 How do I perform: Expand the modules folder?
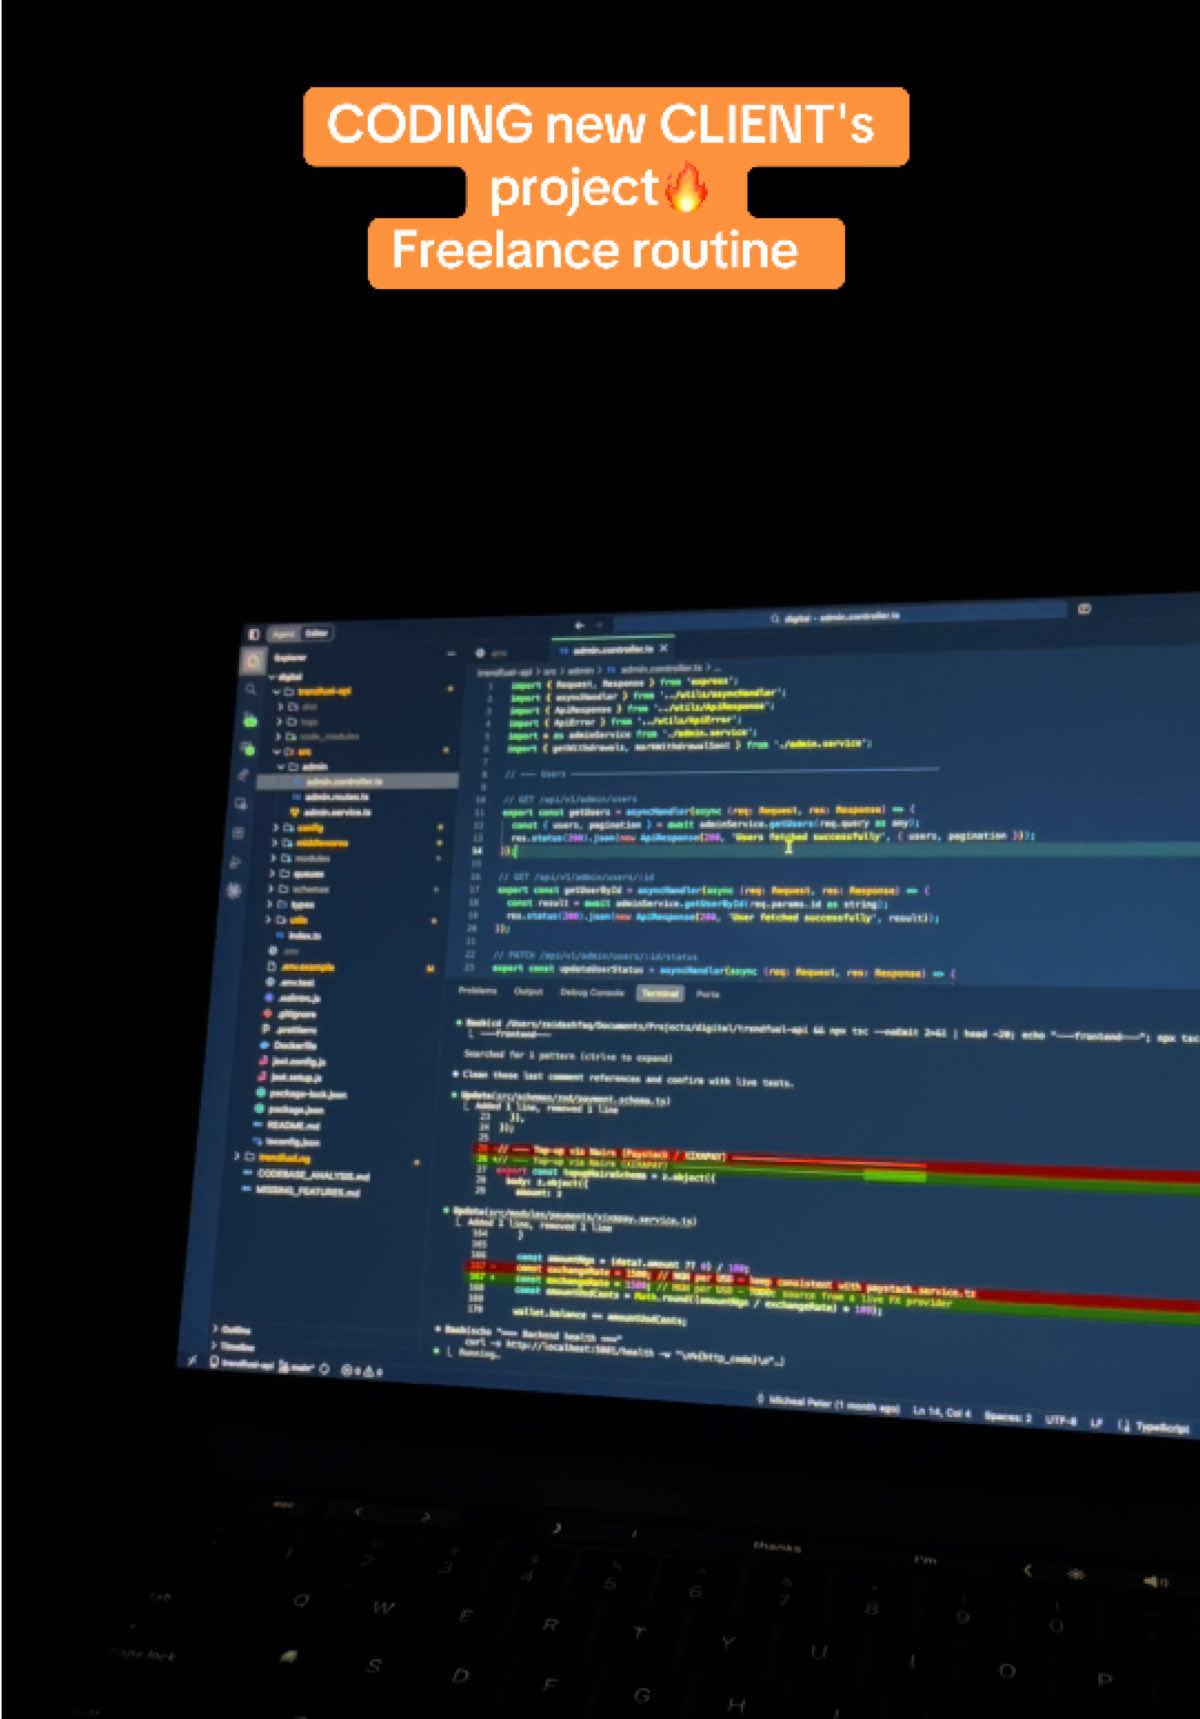[x=302, y=858]
